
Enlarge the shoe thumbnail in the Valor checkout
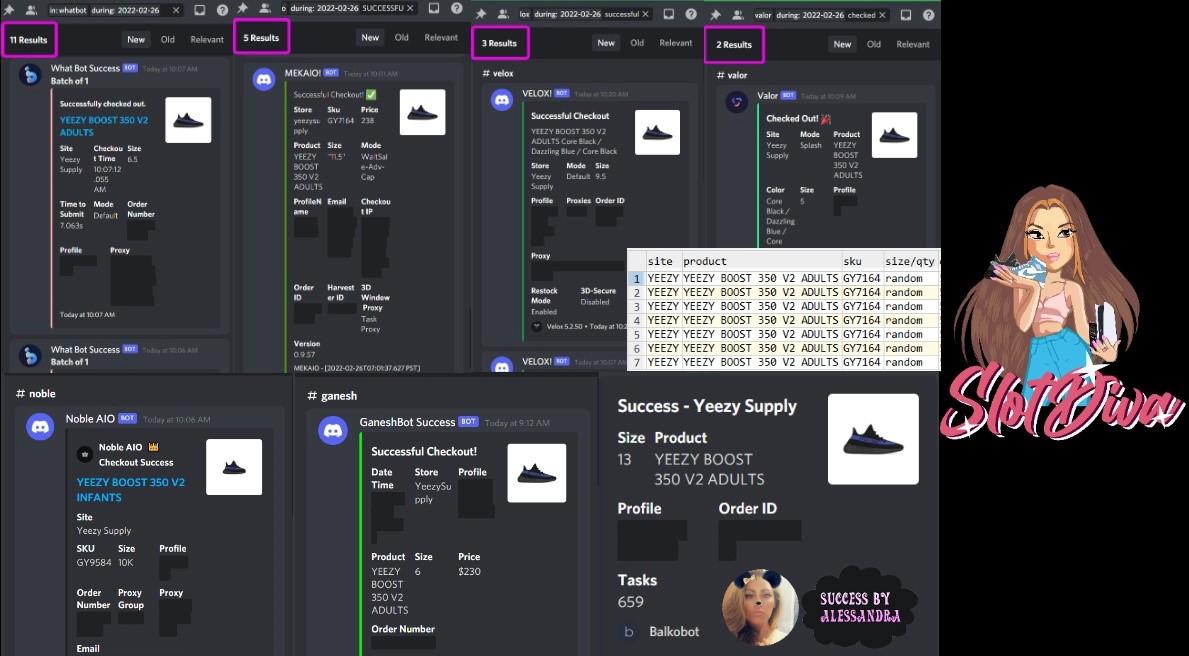tap(895, 135)
